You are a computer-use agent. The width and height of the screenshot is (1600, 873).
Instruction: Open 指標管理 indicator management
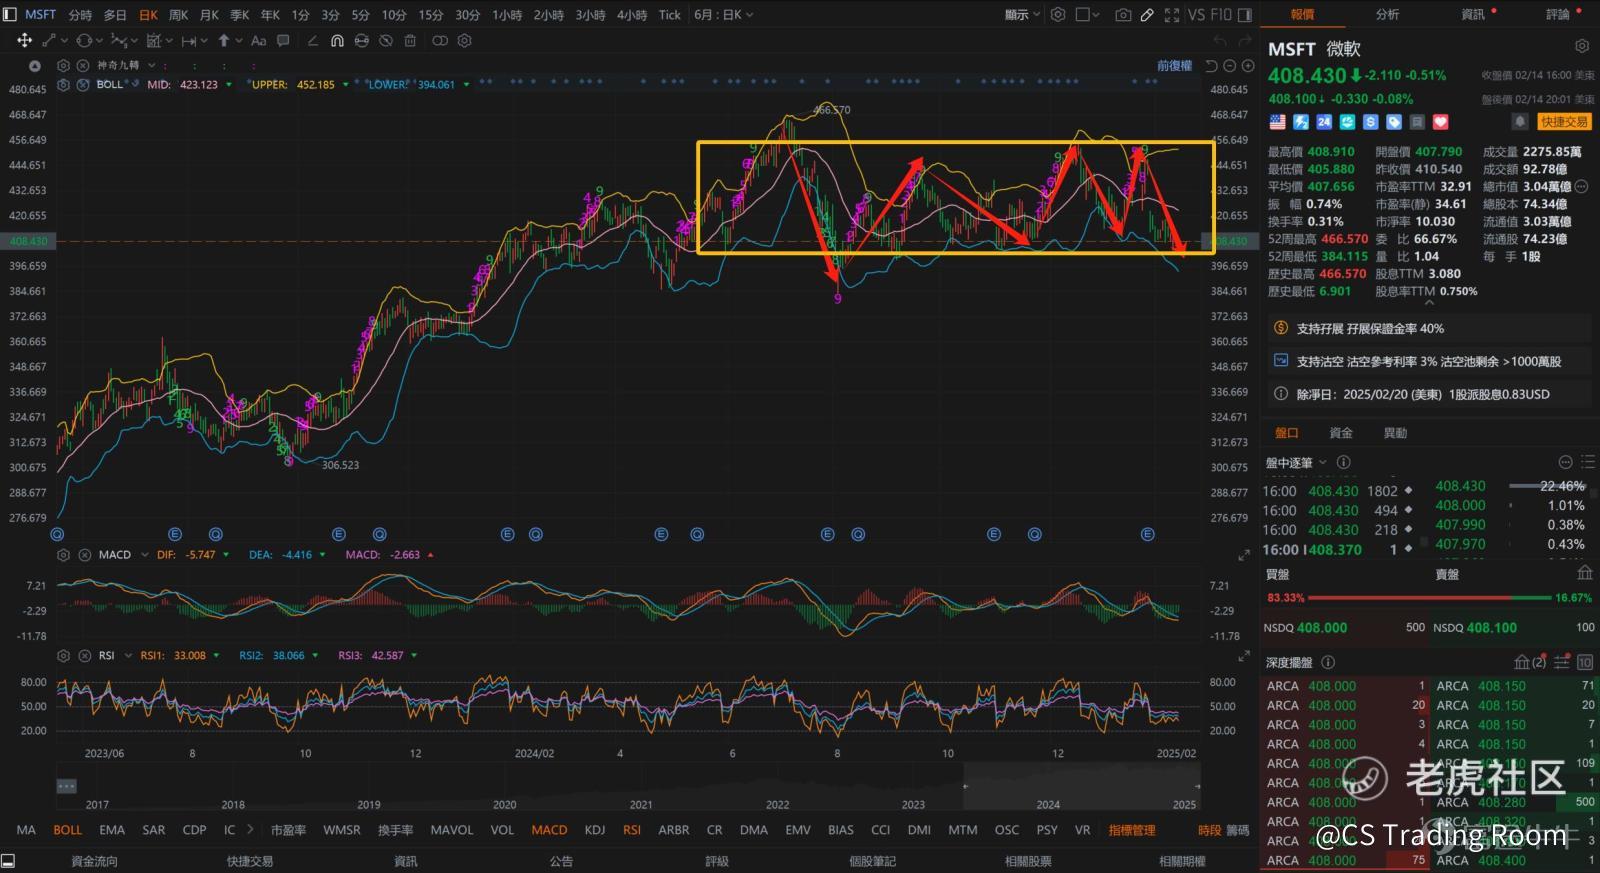1132,830
